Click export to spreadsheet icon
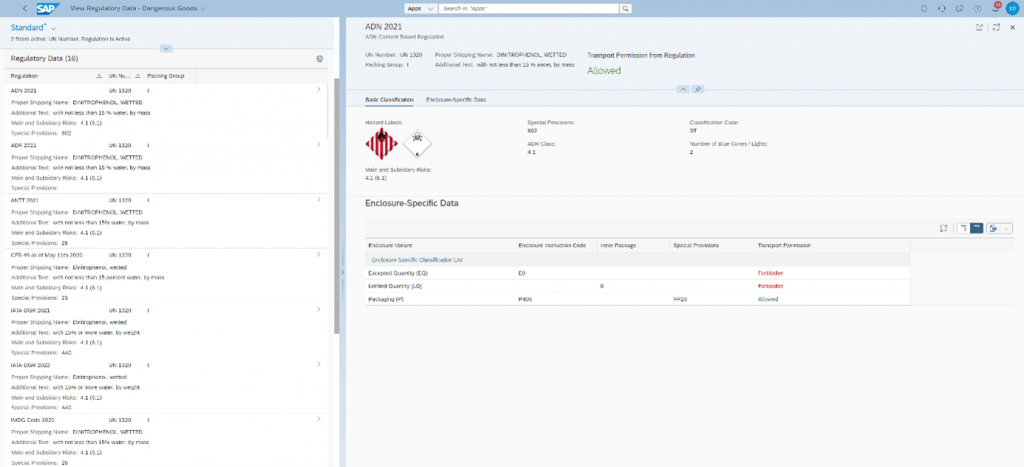The image size is (1024, 467). pyautogui.click(x=993, y=228)
